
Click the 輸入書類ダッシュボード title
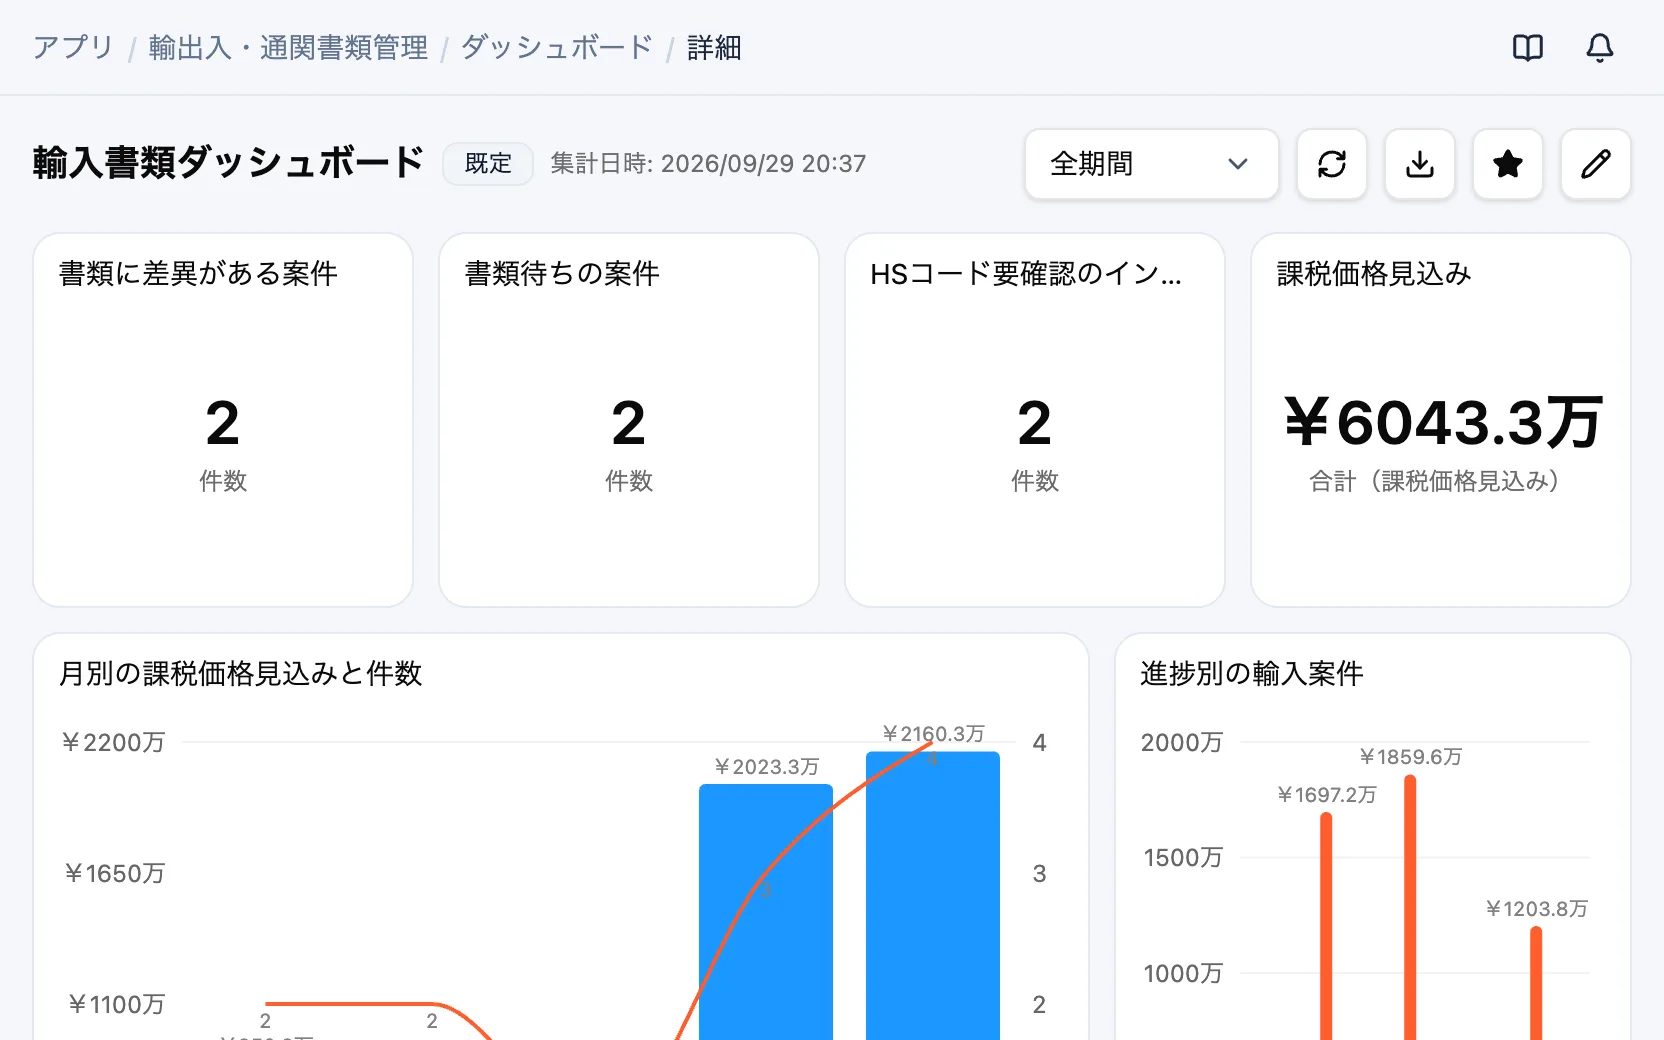coord(229,163)
